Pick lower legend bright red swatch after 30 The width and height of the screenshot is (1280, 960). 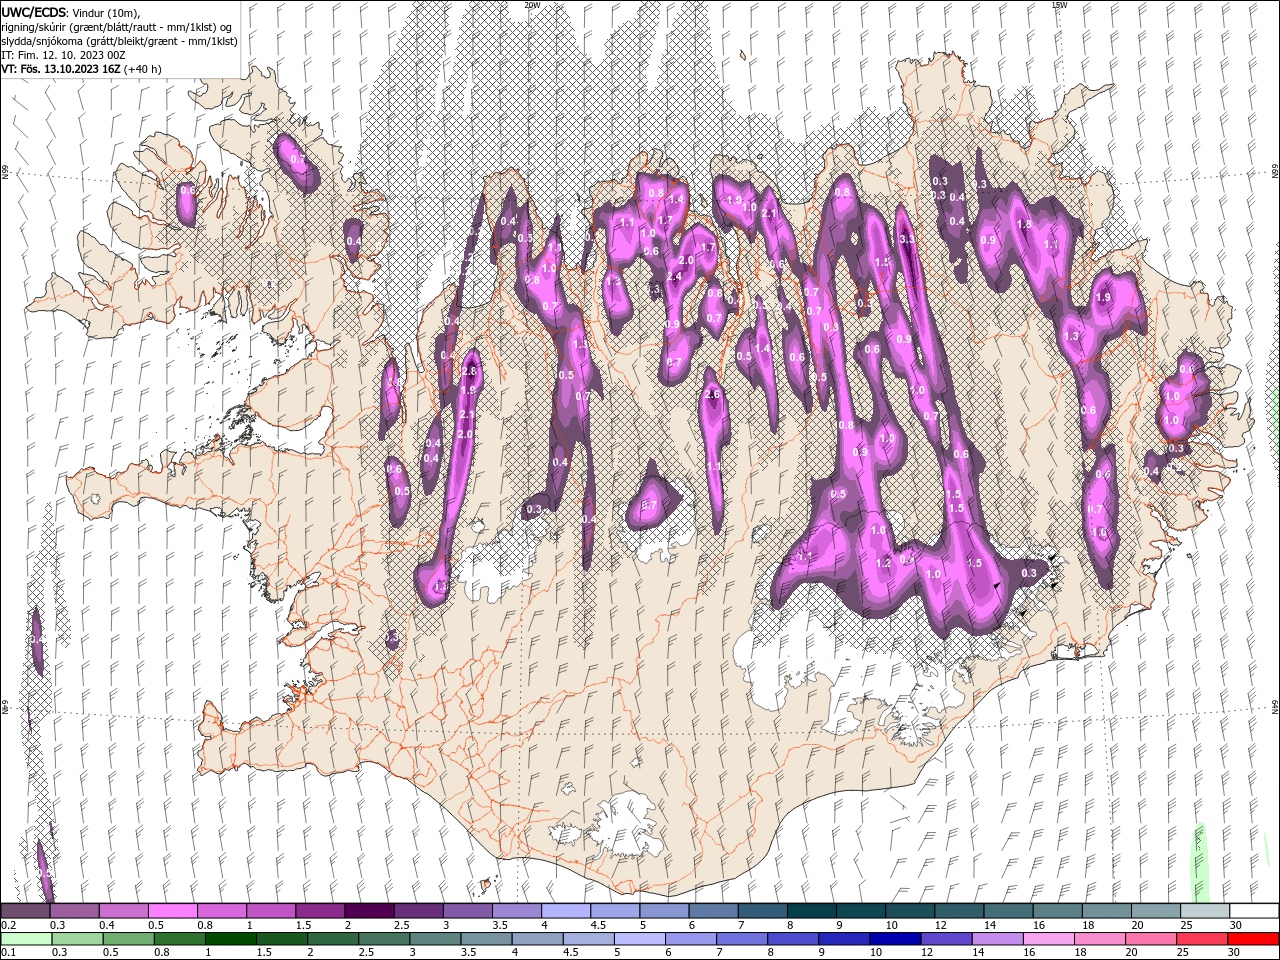(x=1252, y=938)
